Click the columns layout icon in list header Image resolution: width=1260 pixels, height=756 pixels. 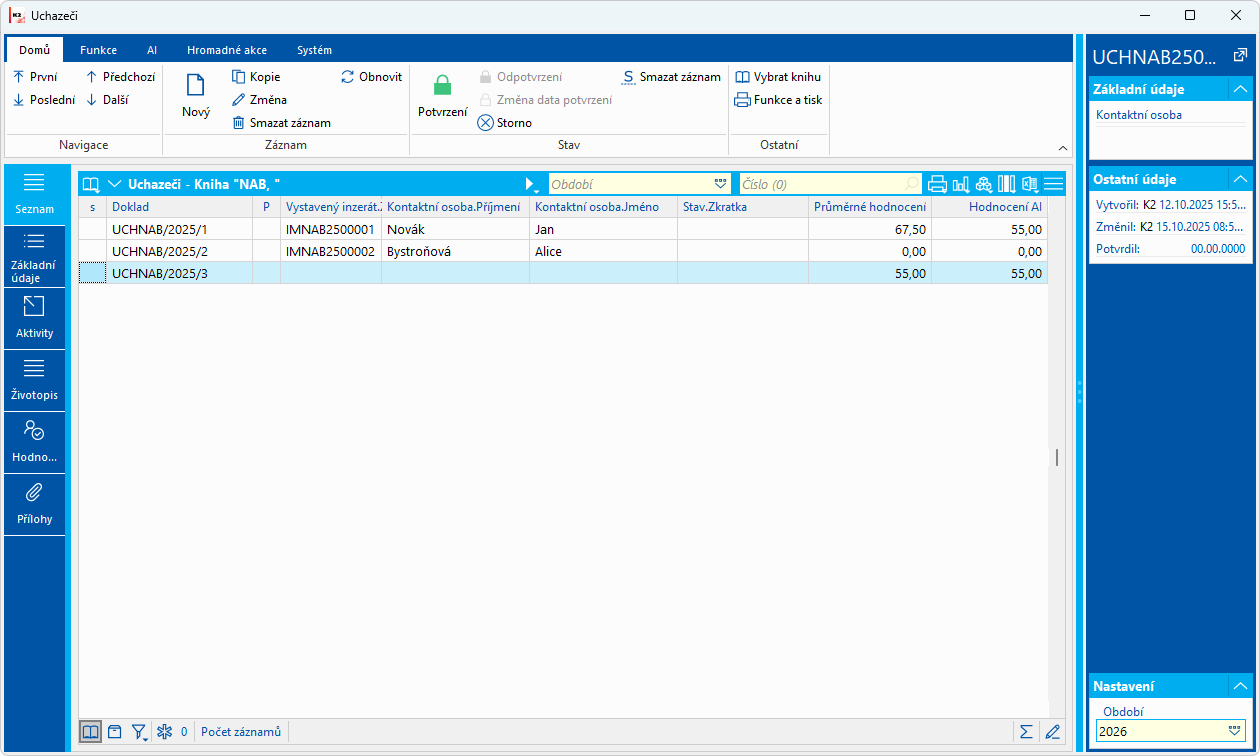pos(1007,184)
